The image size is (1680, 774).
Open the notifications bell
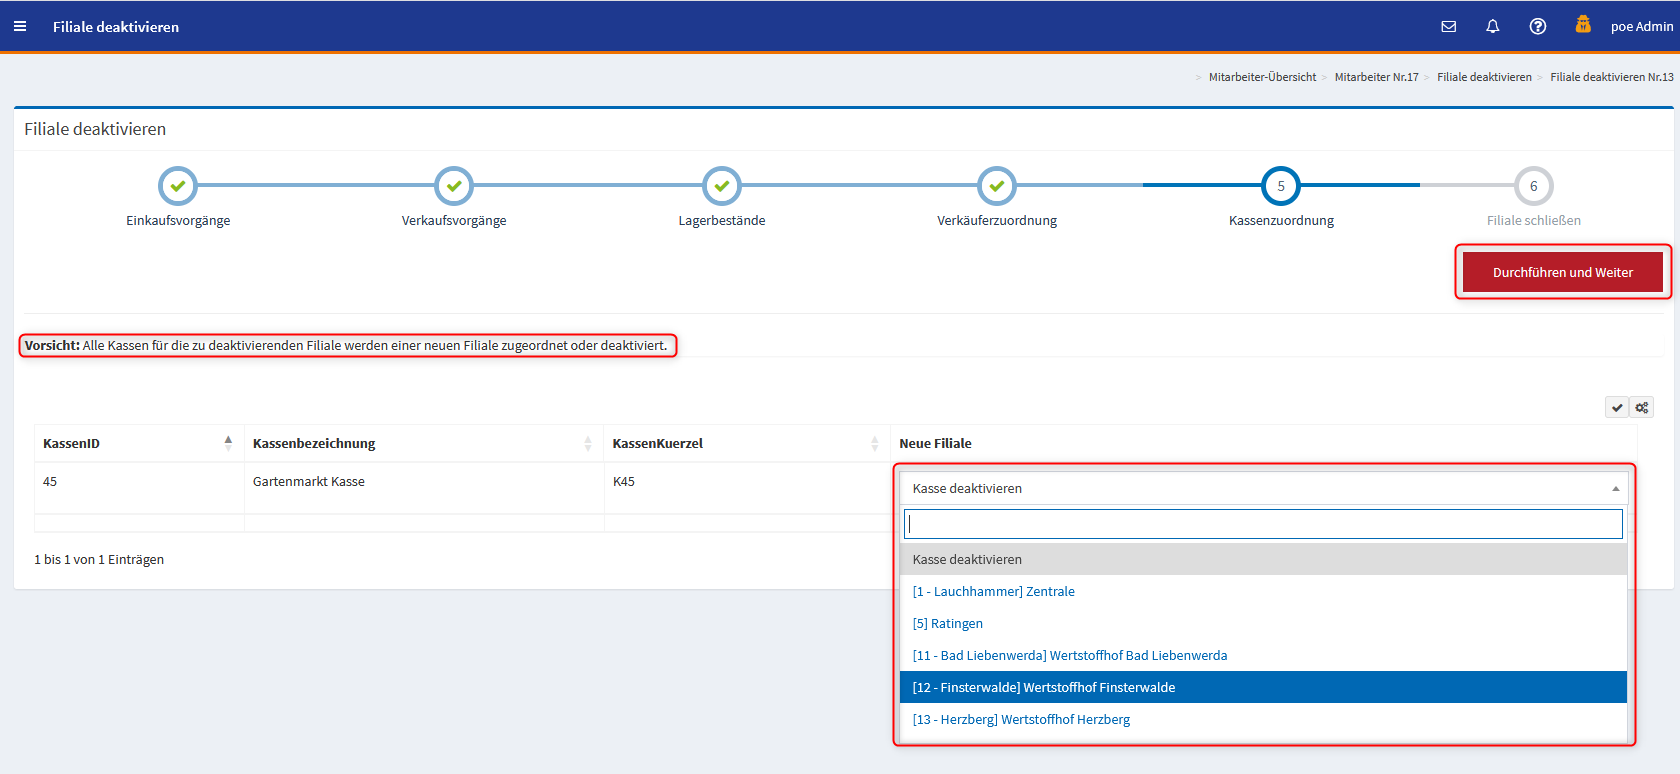coord(1492,27)
